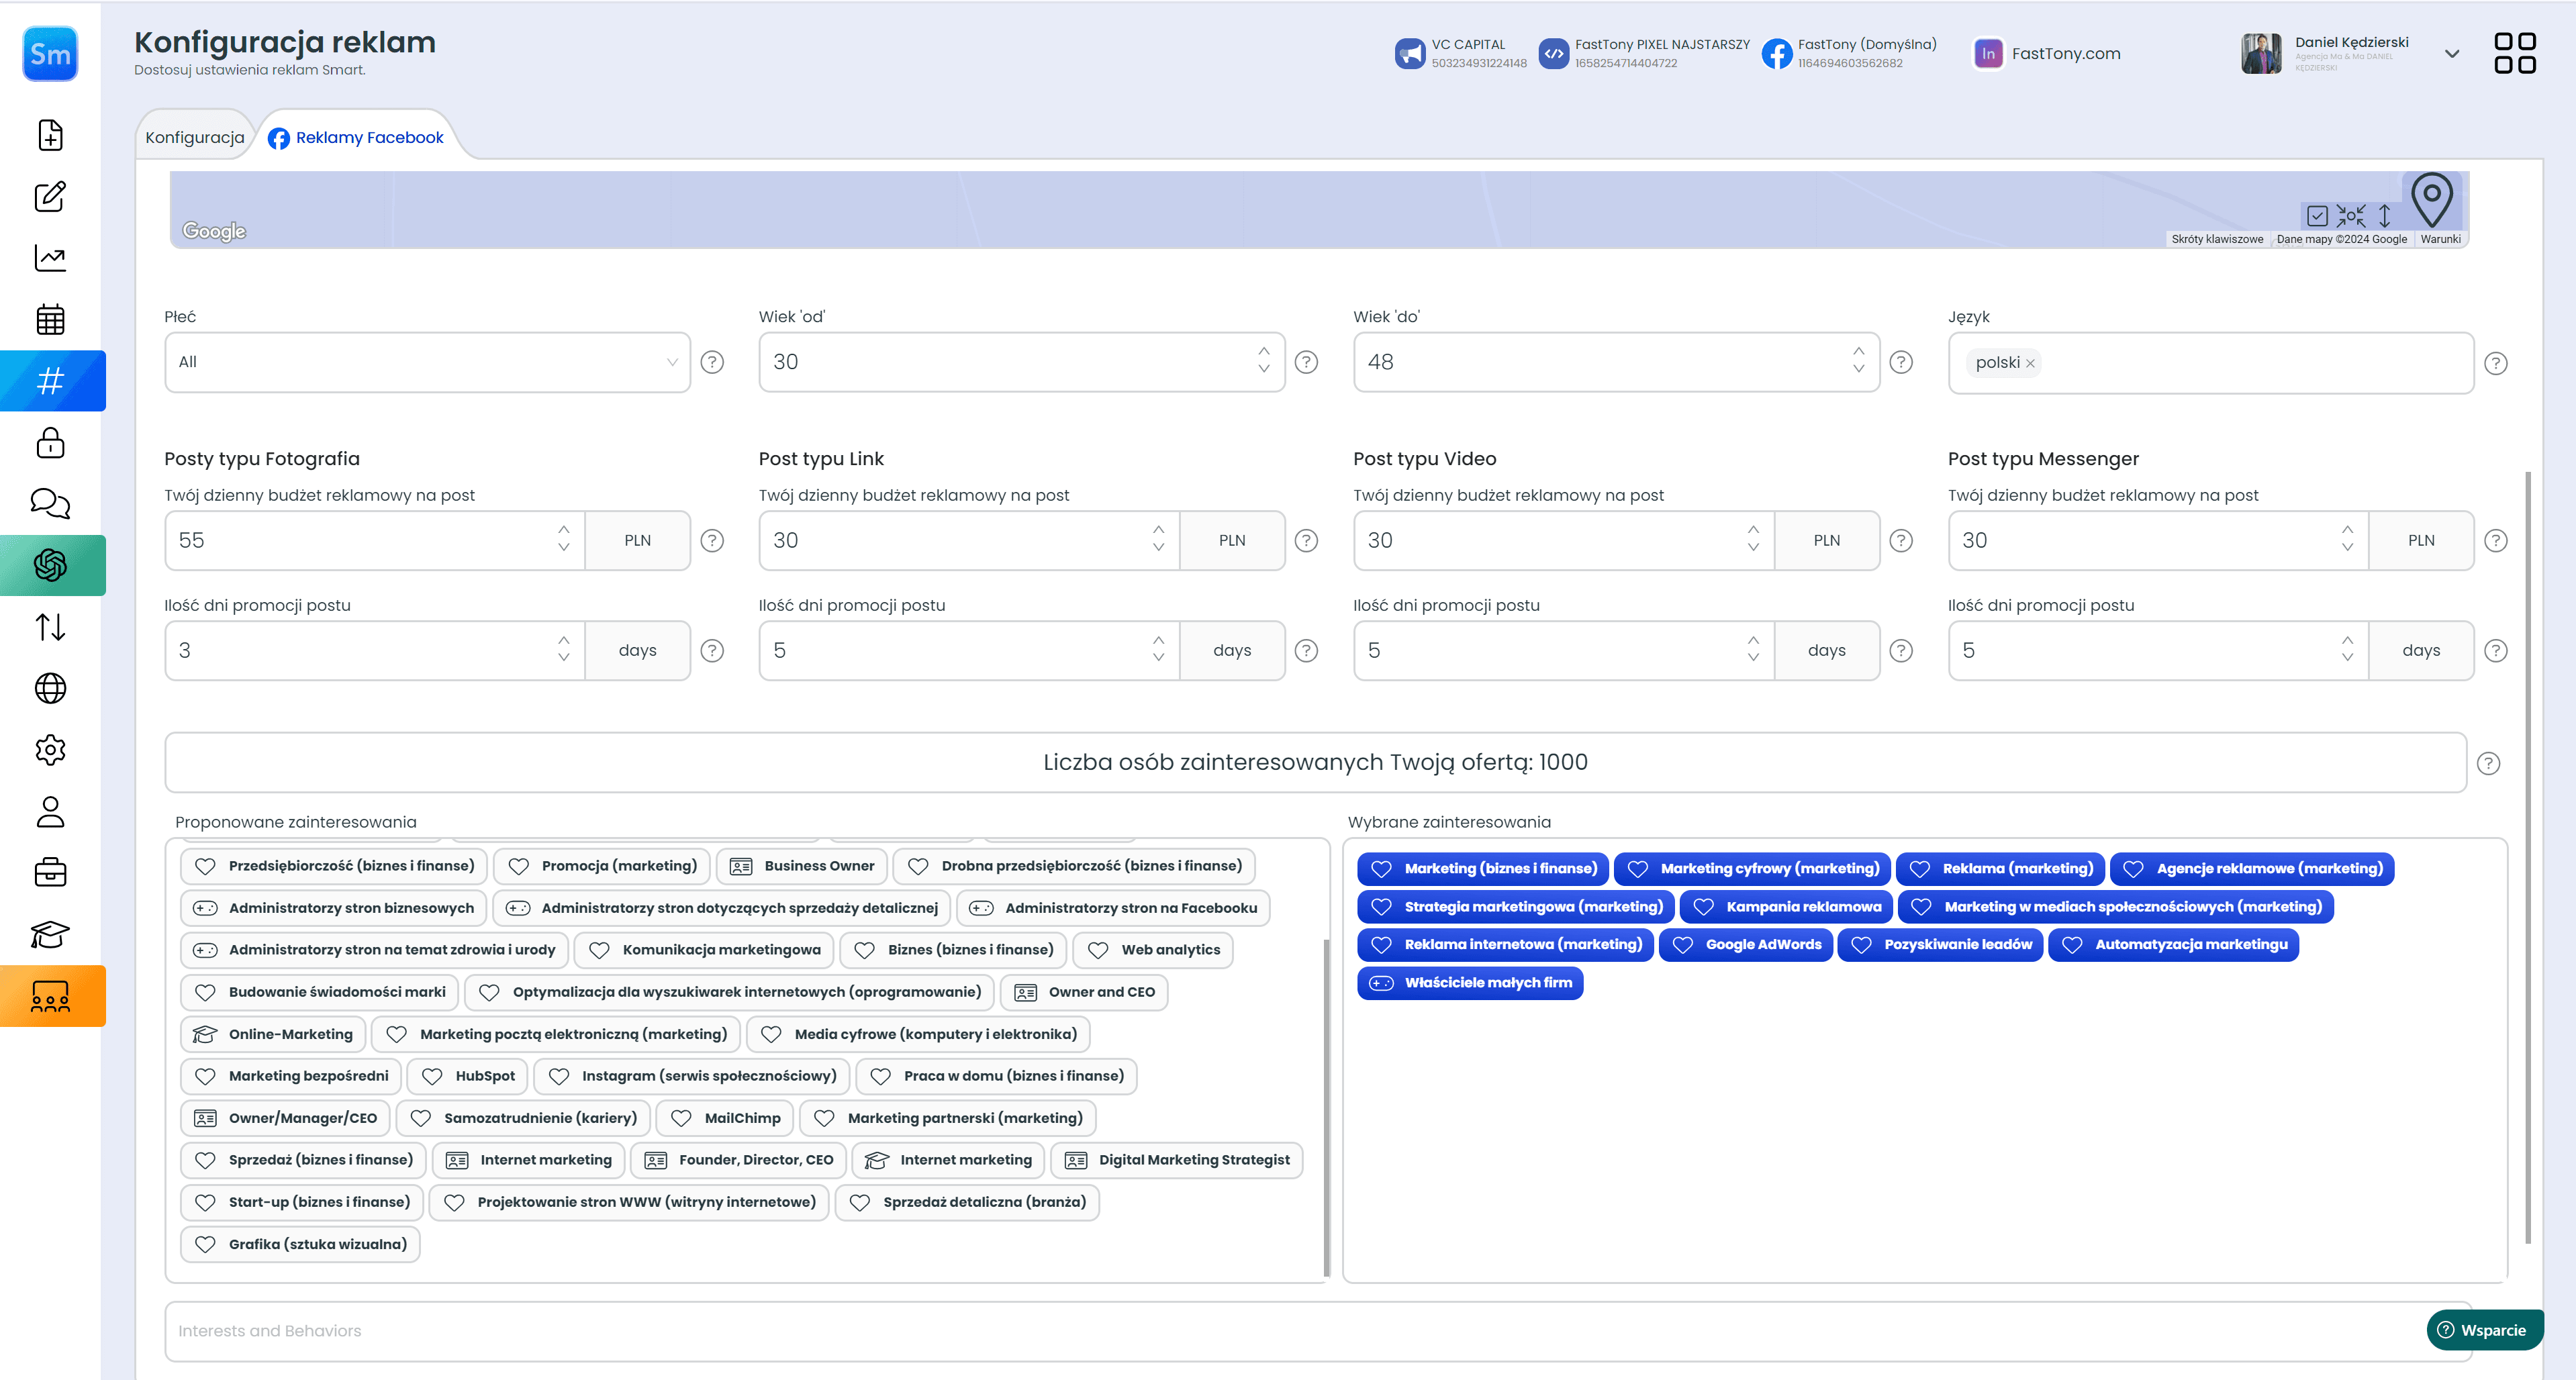Open the up-down arrows sidebar icon

(x=51, y=627)
